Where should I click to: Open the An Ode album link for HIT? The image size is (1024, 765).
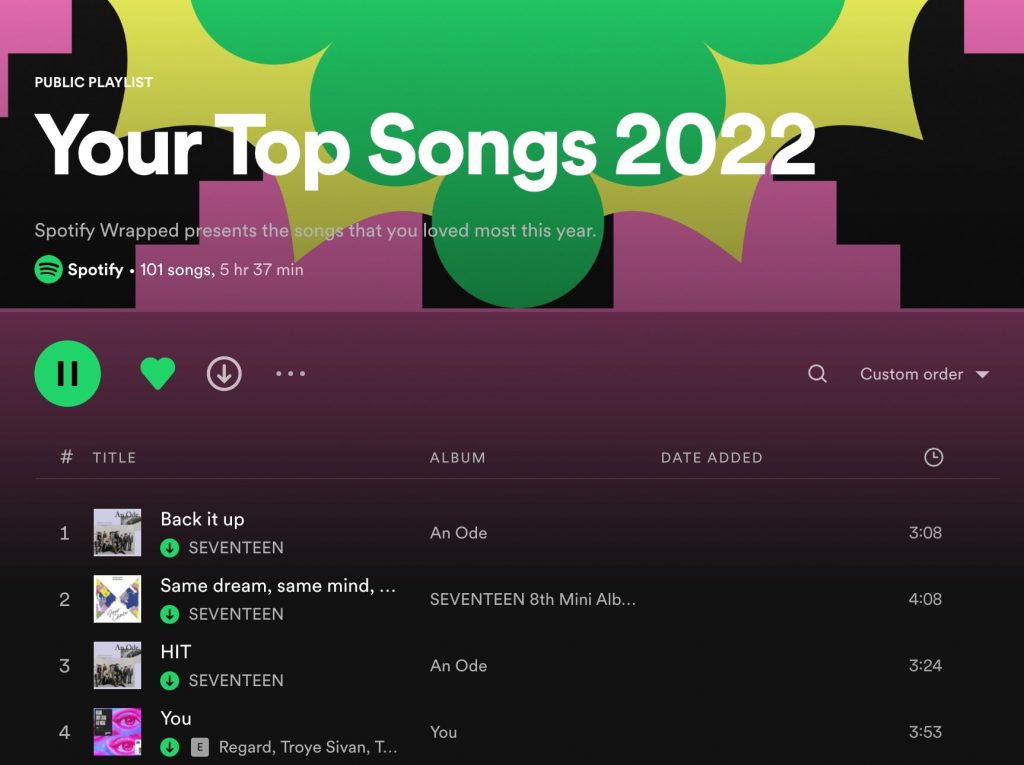(458, 666)
